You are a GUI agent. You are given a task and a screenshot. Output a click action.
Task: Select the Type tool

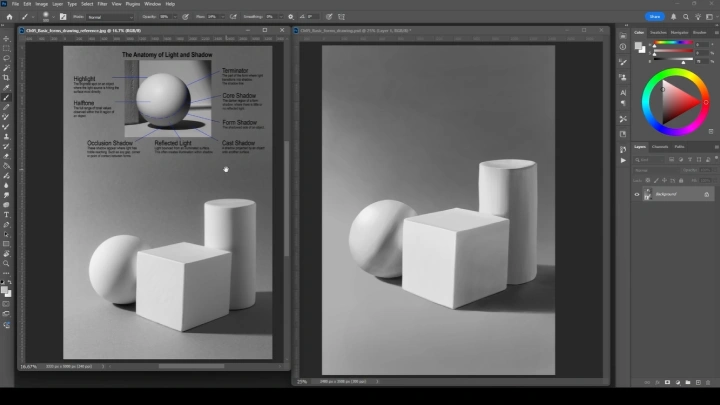[6, 214]
